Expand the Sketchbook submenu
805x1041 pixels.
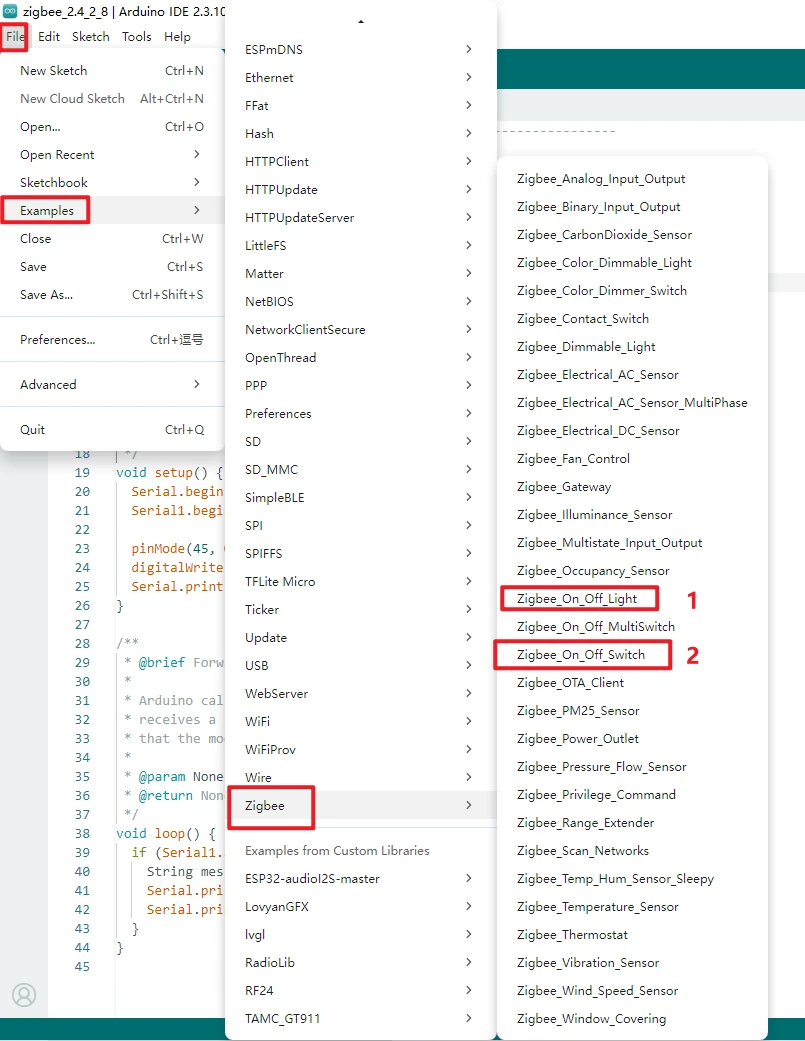coord(112,182)
